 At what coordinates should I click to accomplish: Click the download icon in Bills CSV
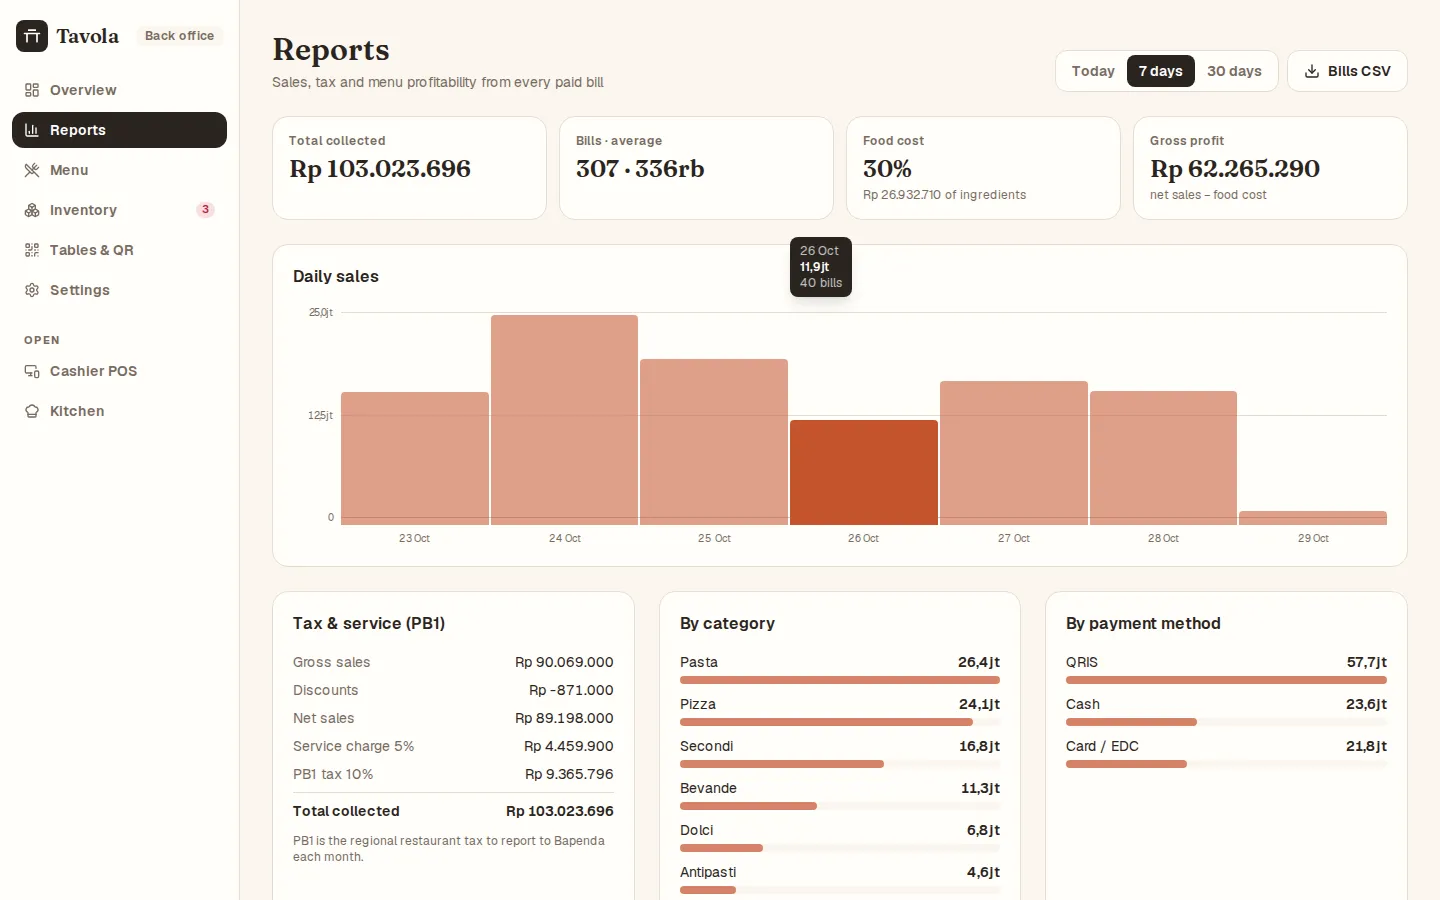tap(1312, 71)
